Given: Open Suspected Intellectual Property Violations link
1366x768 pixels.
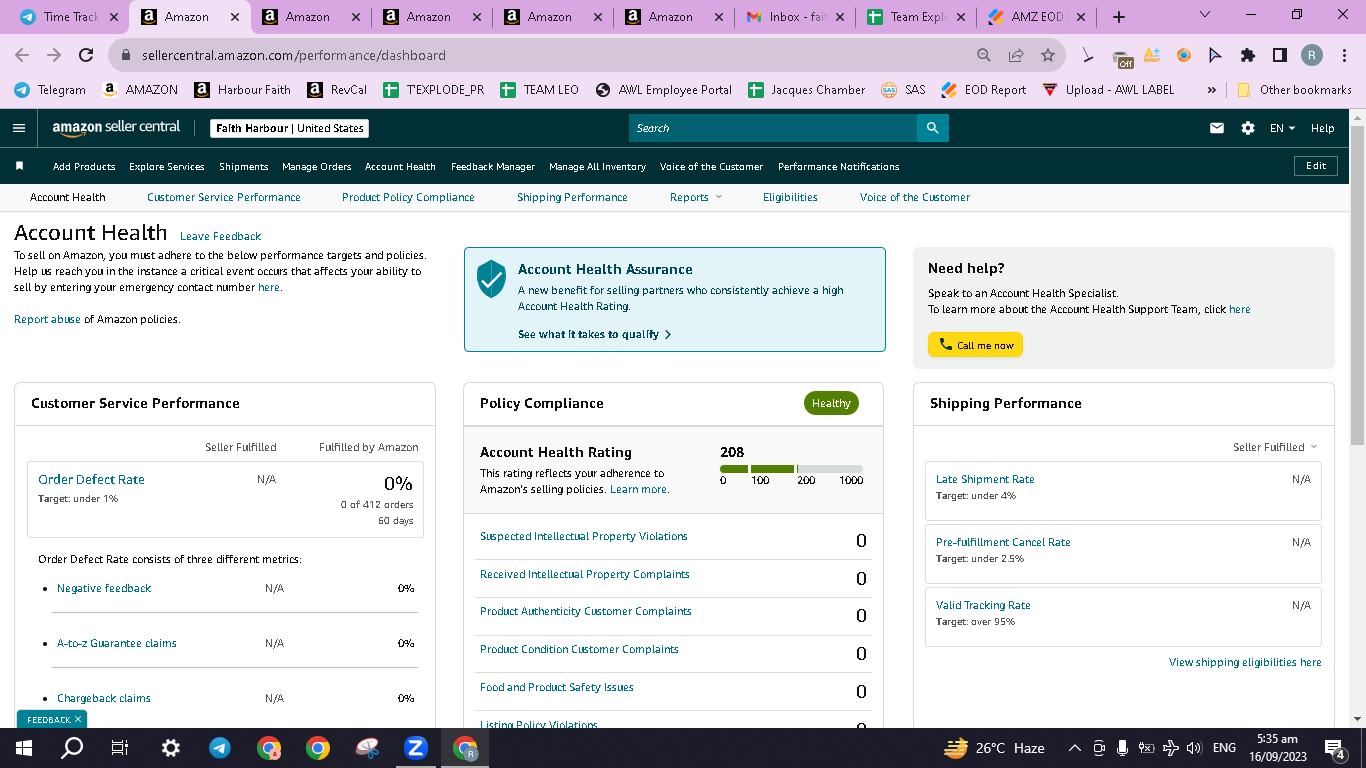Looking at the screenshot, I should [x=584, y=536].
